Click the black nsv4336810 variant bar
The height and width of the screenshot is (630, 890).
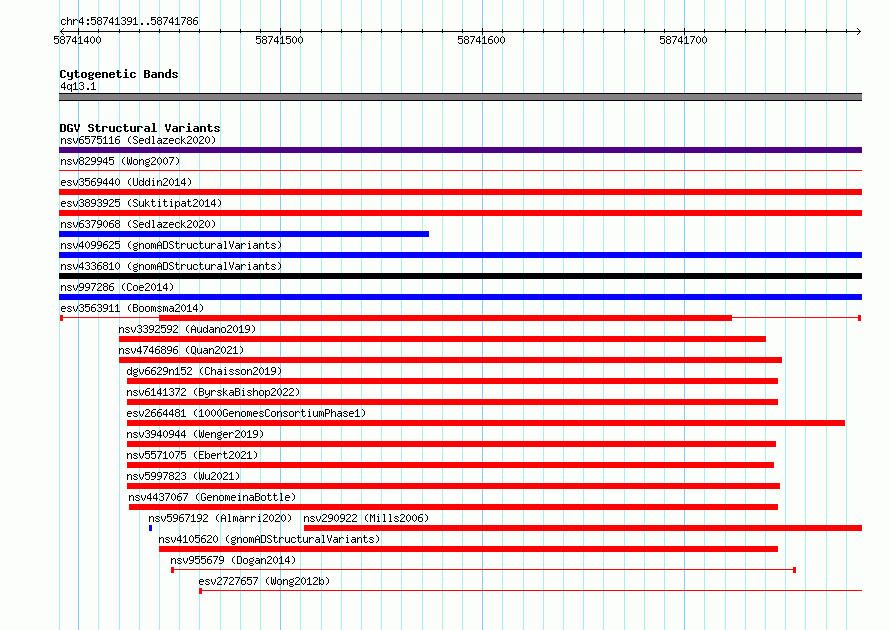tap(460, 276)
